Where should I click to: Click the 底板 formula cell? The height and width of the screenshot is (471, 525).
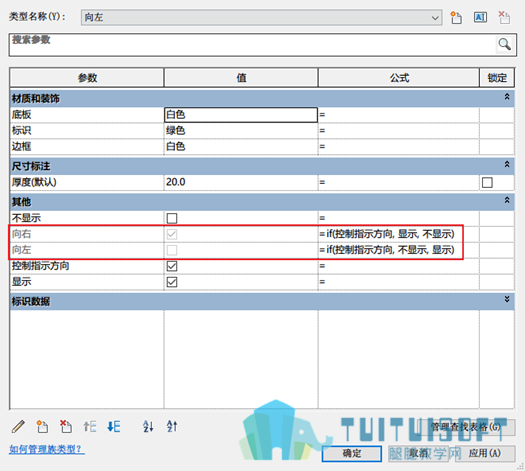398,115
